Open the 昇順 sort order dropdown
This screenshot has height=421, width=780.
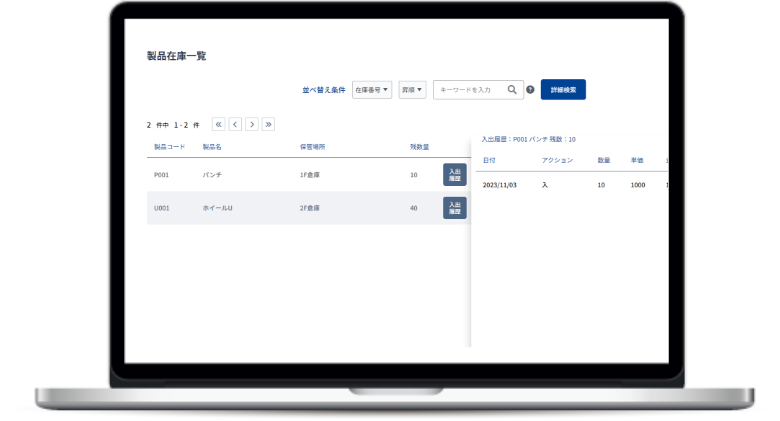click(412, 90)
